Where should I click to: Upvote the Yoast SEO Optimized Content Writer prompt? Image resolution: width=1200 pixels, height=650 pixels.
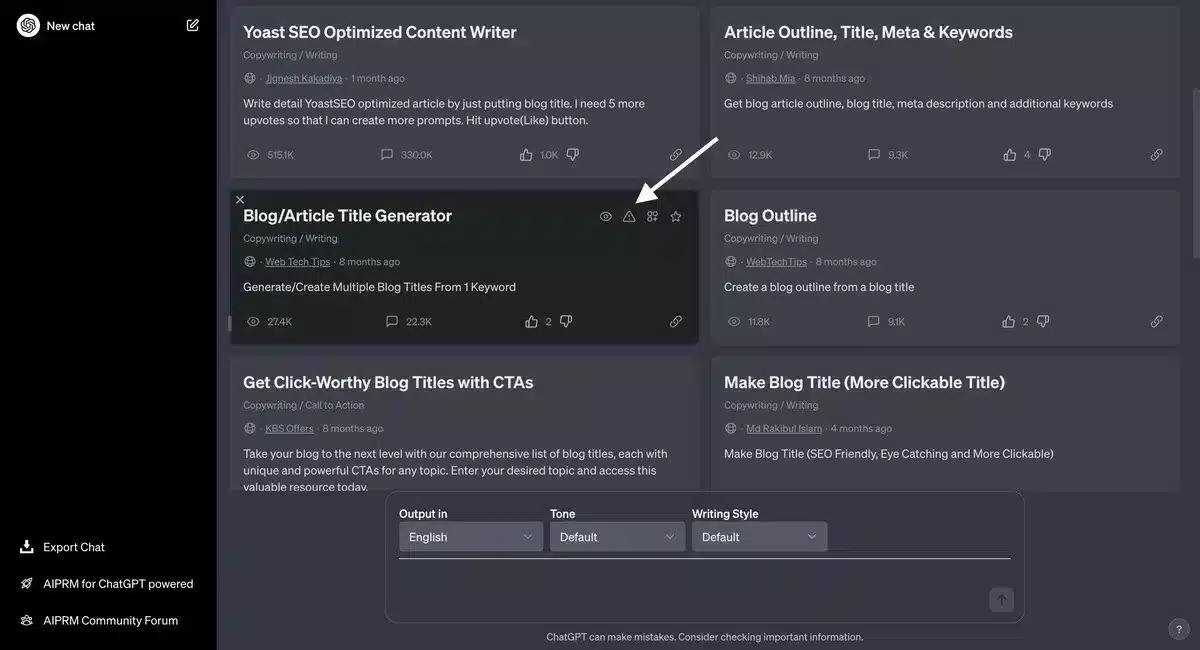527,155
